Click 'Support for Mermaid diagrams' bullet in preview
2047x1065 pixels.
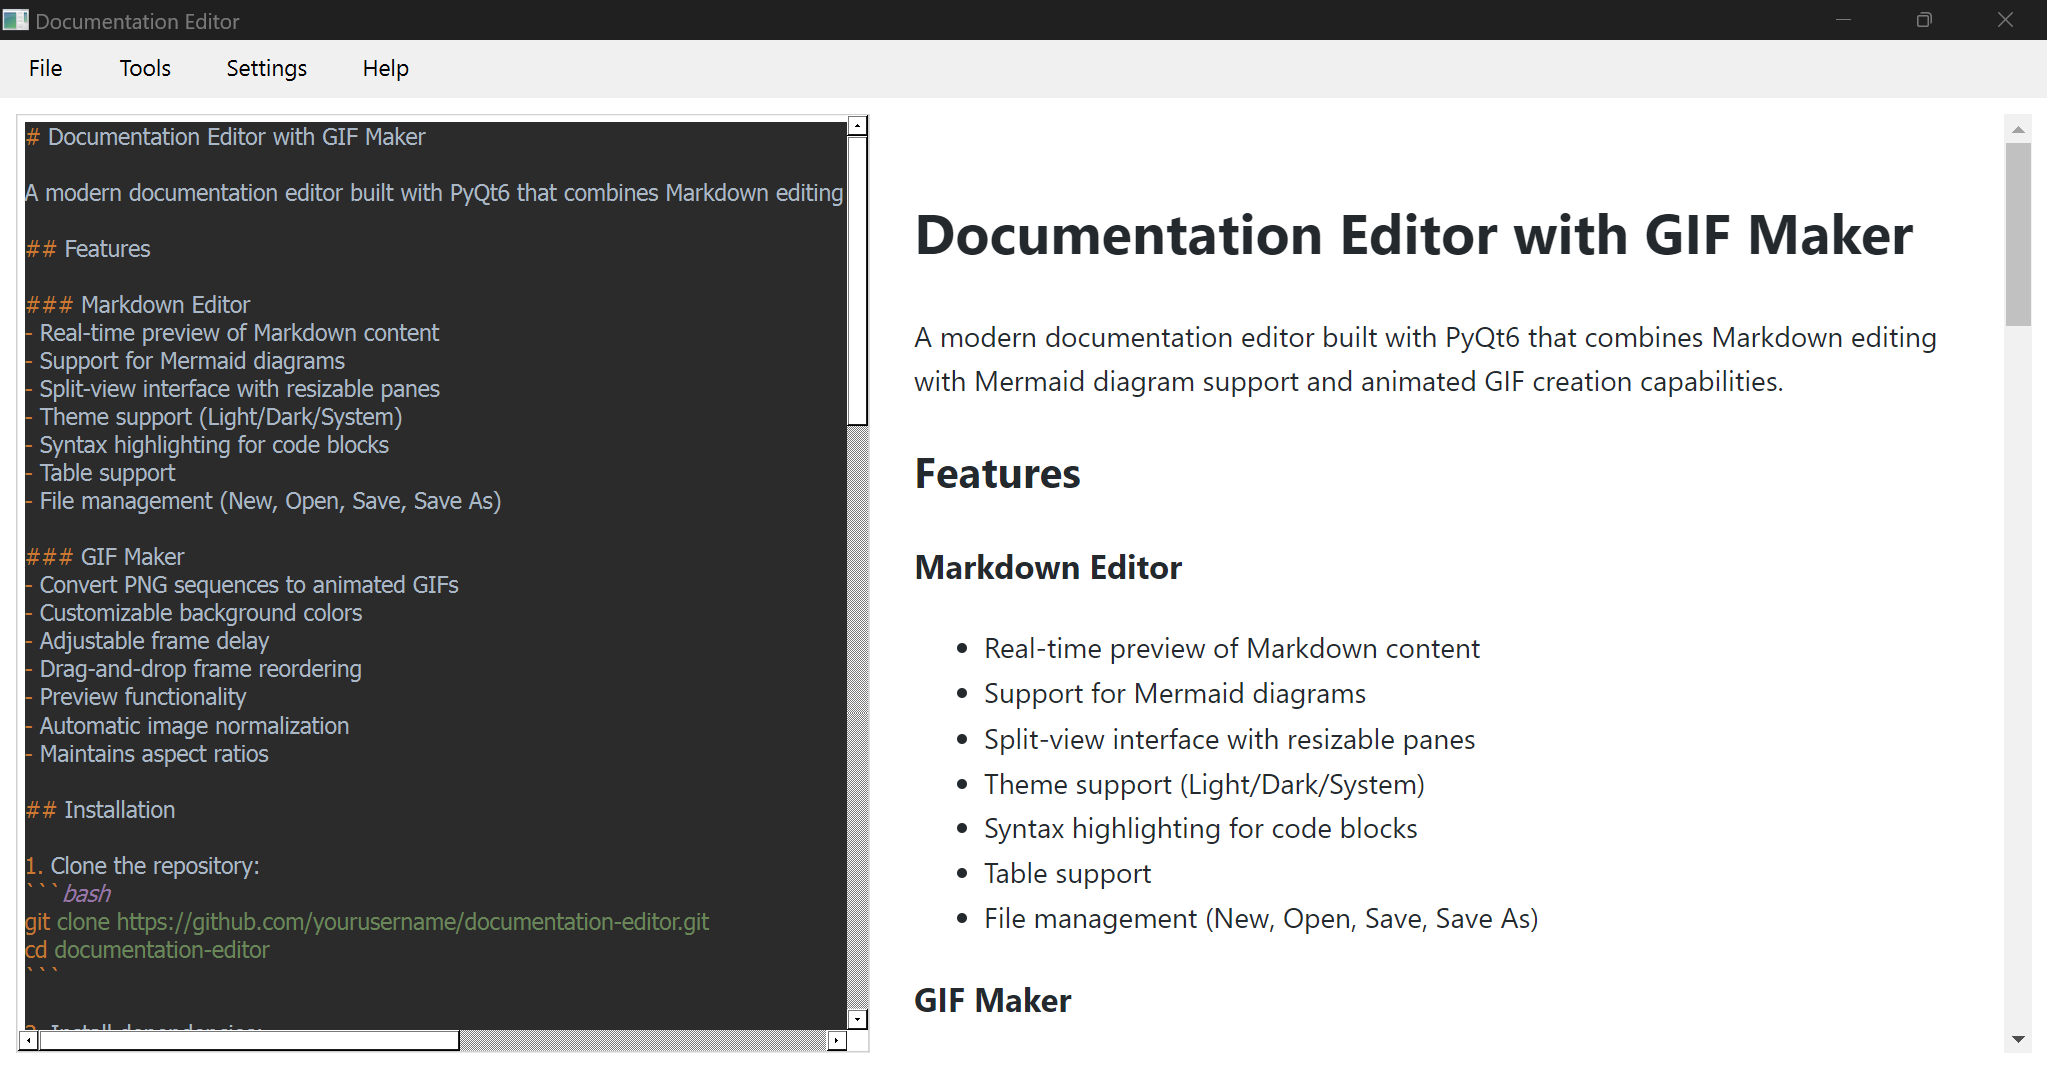(1175, 694)
